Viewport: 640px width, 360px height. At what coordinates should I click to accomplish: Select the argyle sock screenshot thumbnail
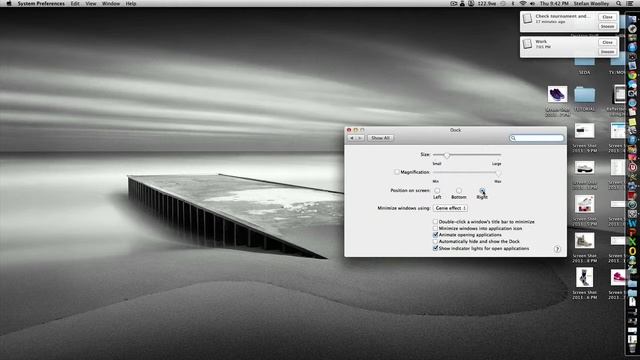pos(584,277)
